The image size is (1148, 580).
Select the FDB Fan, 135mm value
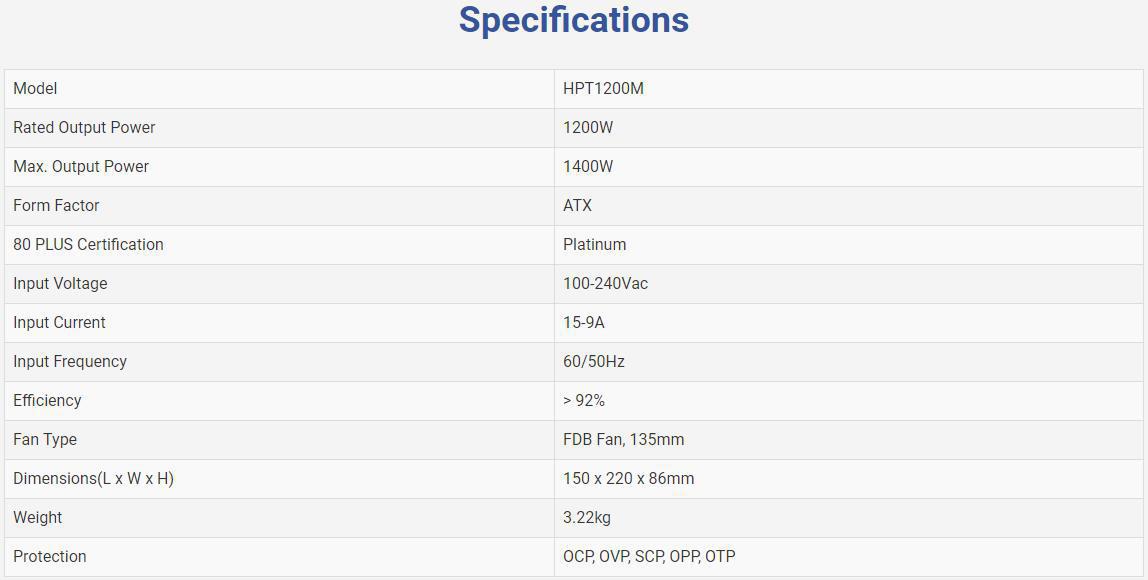[624, 439]
